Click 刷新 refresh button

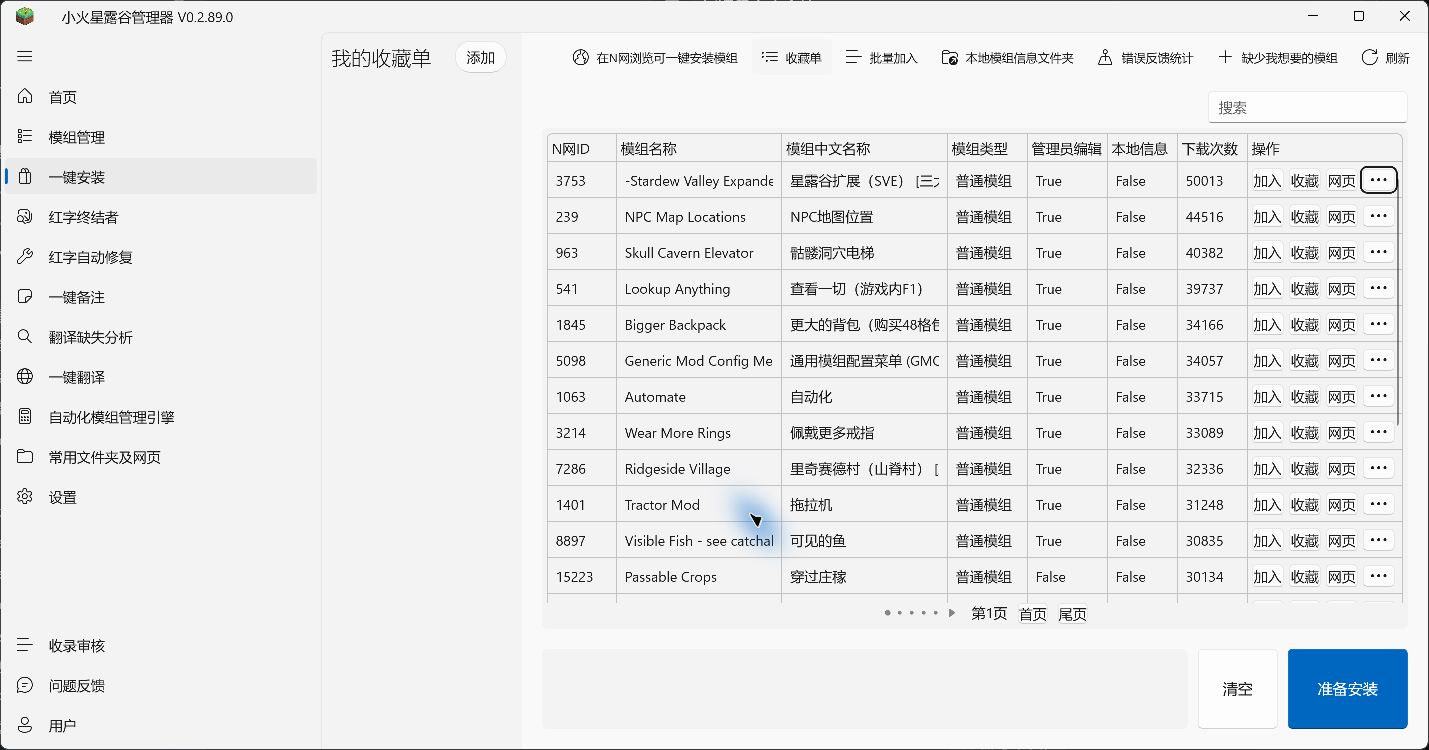click(x=1386, y=58)
